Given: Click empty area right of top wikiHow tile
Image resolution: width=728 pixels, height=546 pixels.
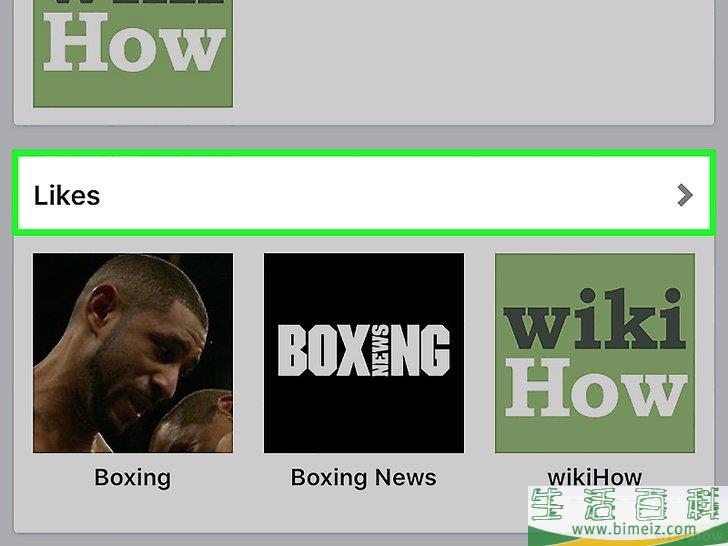Looking at the screenshot, I should coord(474,56).
